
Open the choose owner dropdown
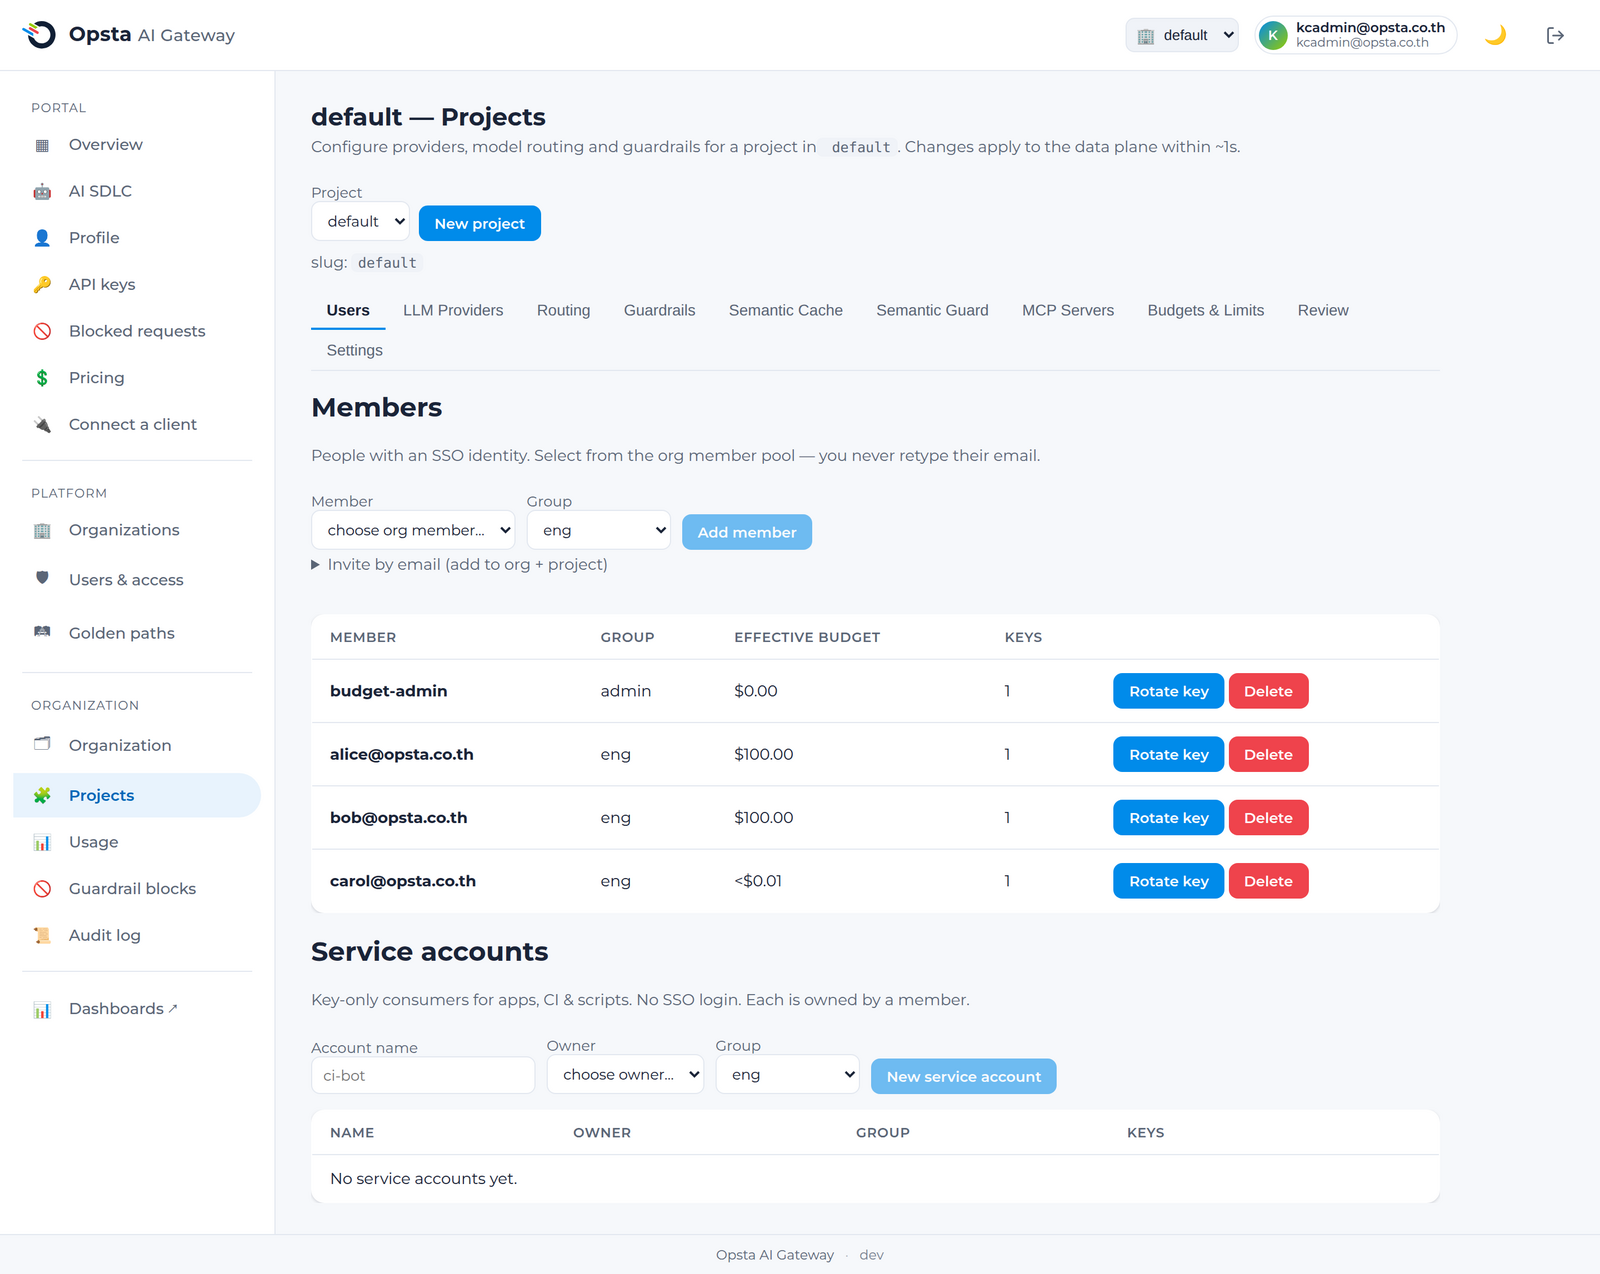click(x=625, y=1075)
